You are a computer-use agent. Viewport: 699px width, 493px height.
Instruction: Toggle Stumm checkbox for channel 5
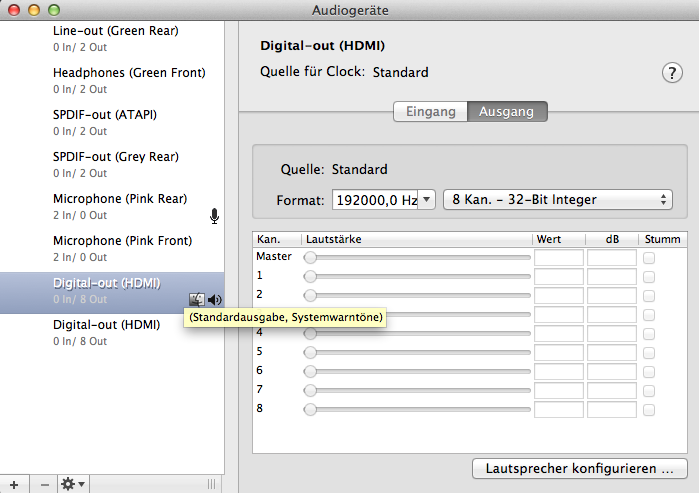tap(649, 353)
